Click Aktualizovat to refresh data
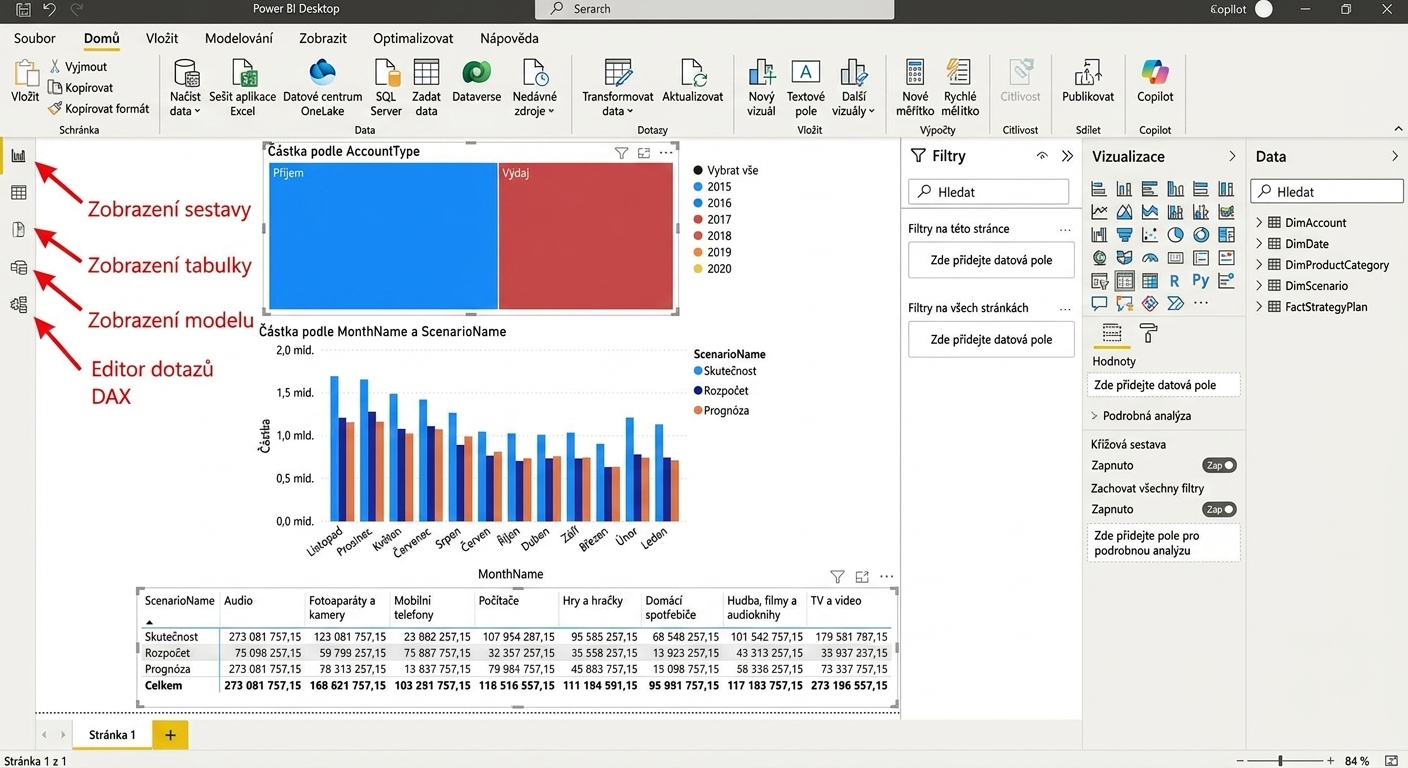The width and height of the screenshot is (1408, 768). (693, 81)
